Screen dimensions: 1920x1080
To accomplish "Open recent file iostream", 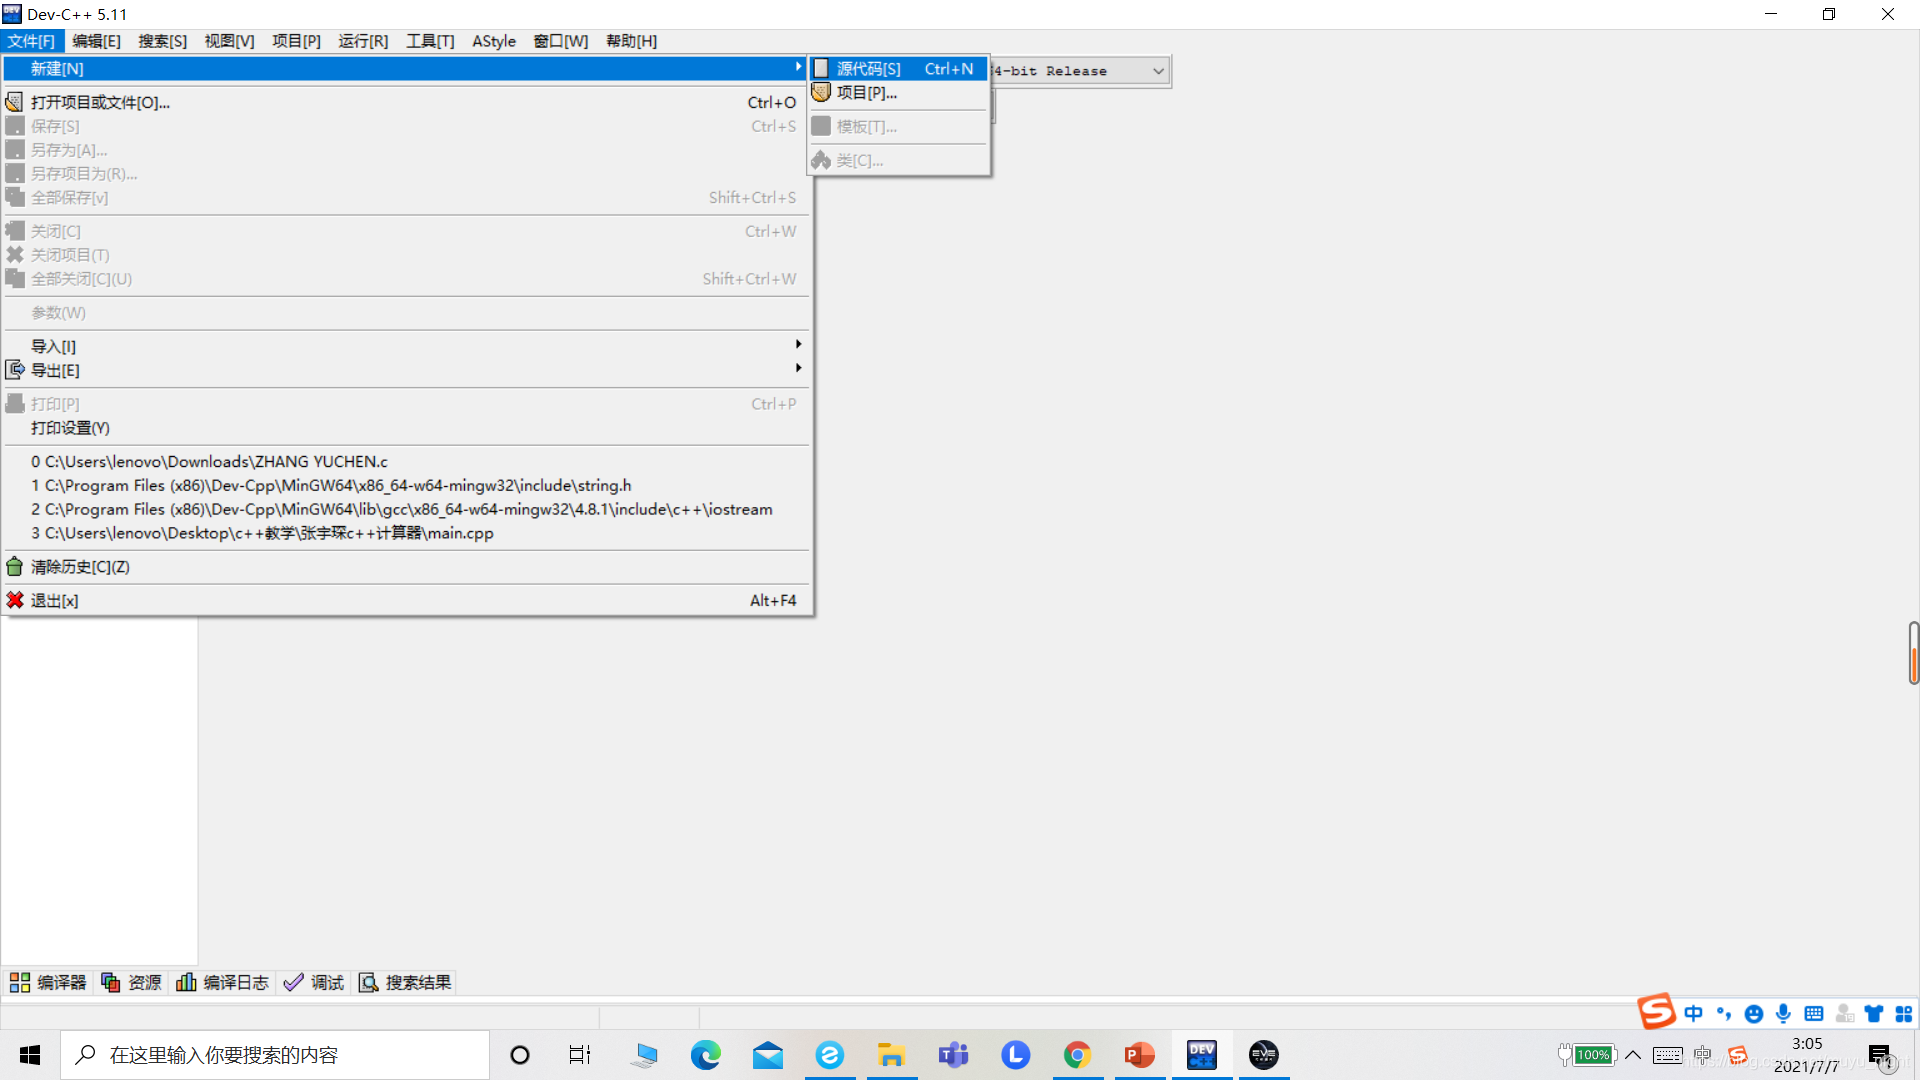I will pyautogui.click(x=405, y=509).
